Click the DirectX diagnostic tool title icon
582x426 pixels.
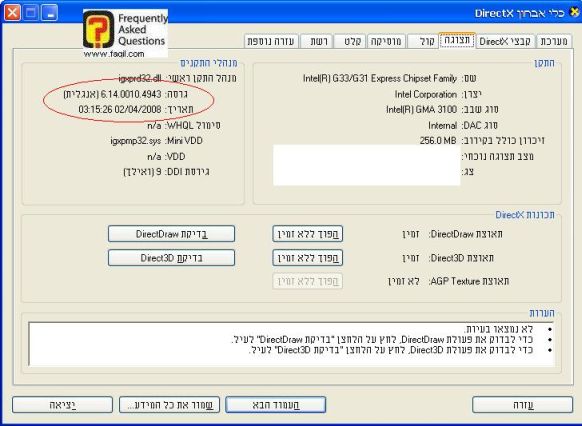[574, 13]
